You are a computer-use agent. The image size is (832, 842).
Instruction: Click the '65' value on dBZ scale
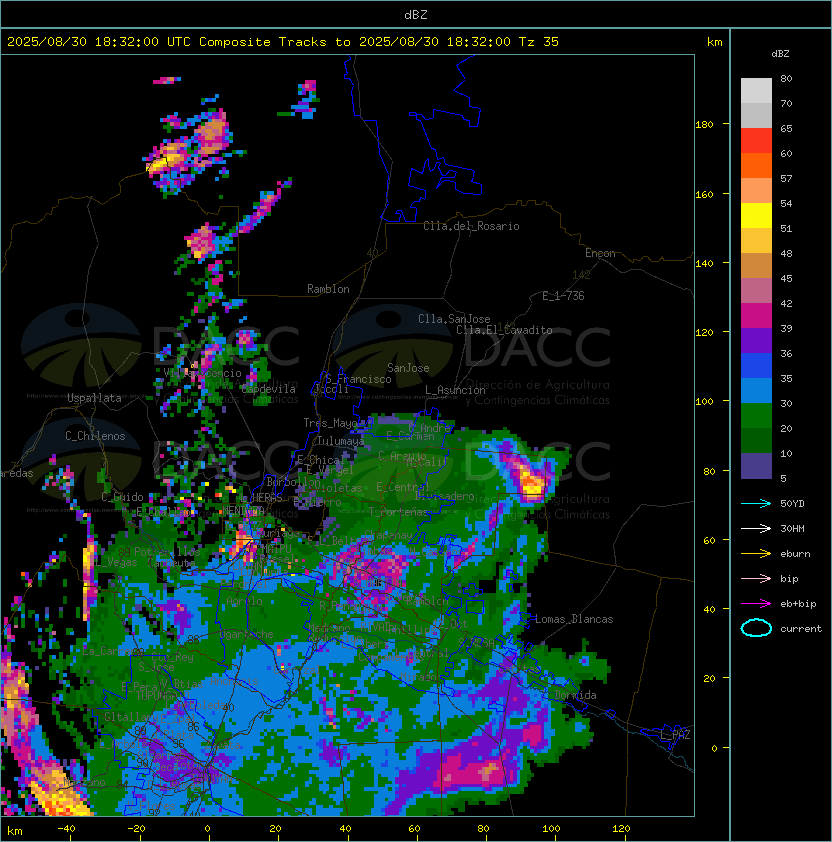pos(786,128)
